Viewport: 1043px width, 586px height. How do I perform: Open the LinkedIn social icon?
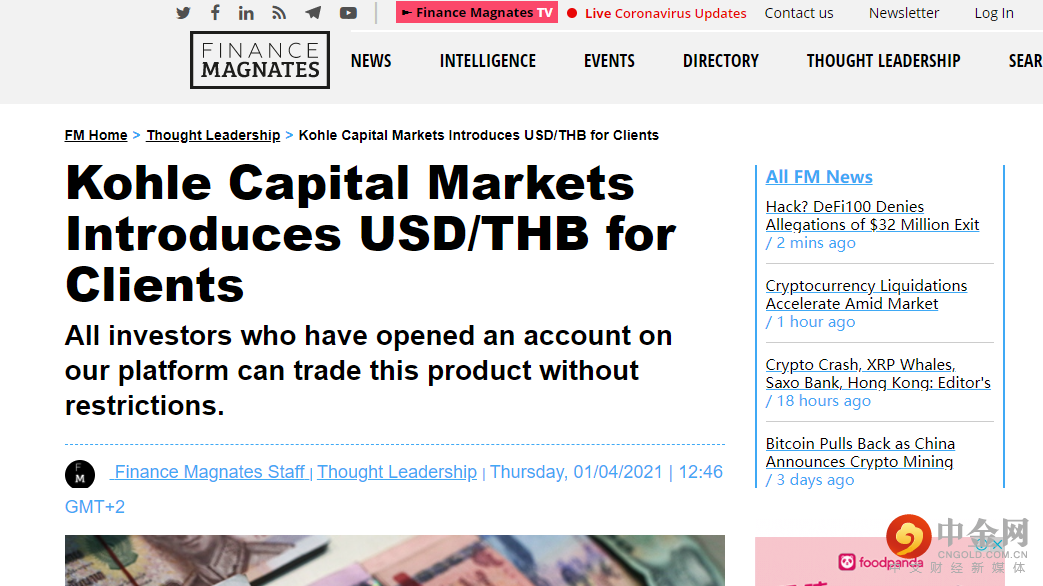tap(246, 13)
